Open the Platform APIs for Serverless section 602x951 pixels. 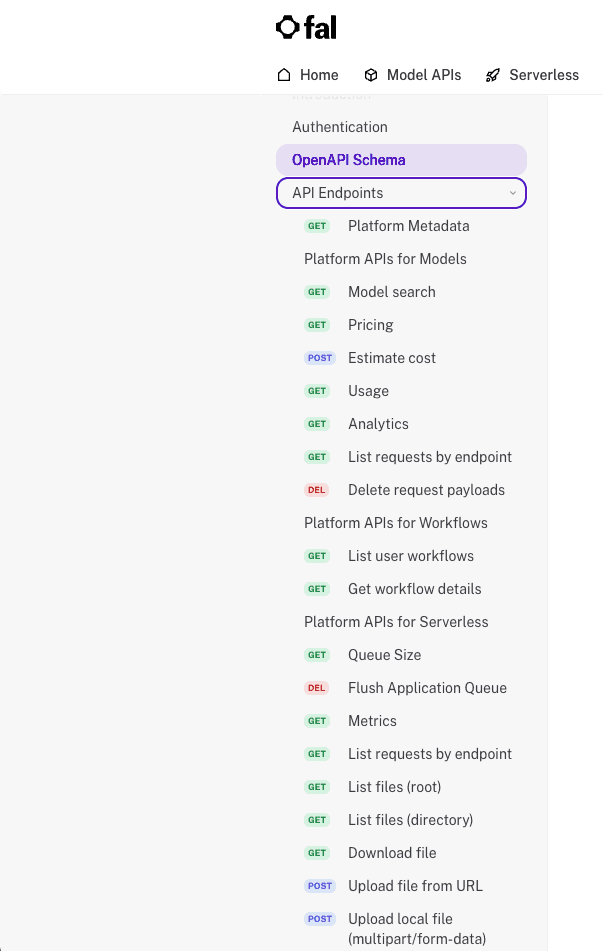pos(396,622)
